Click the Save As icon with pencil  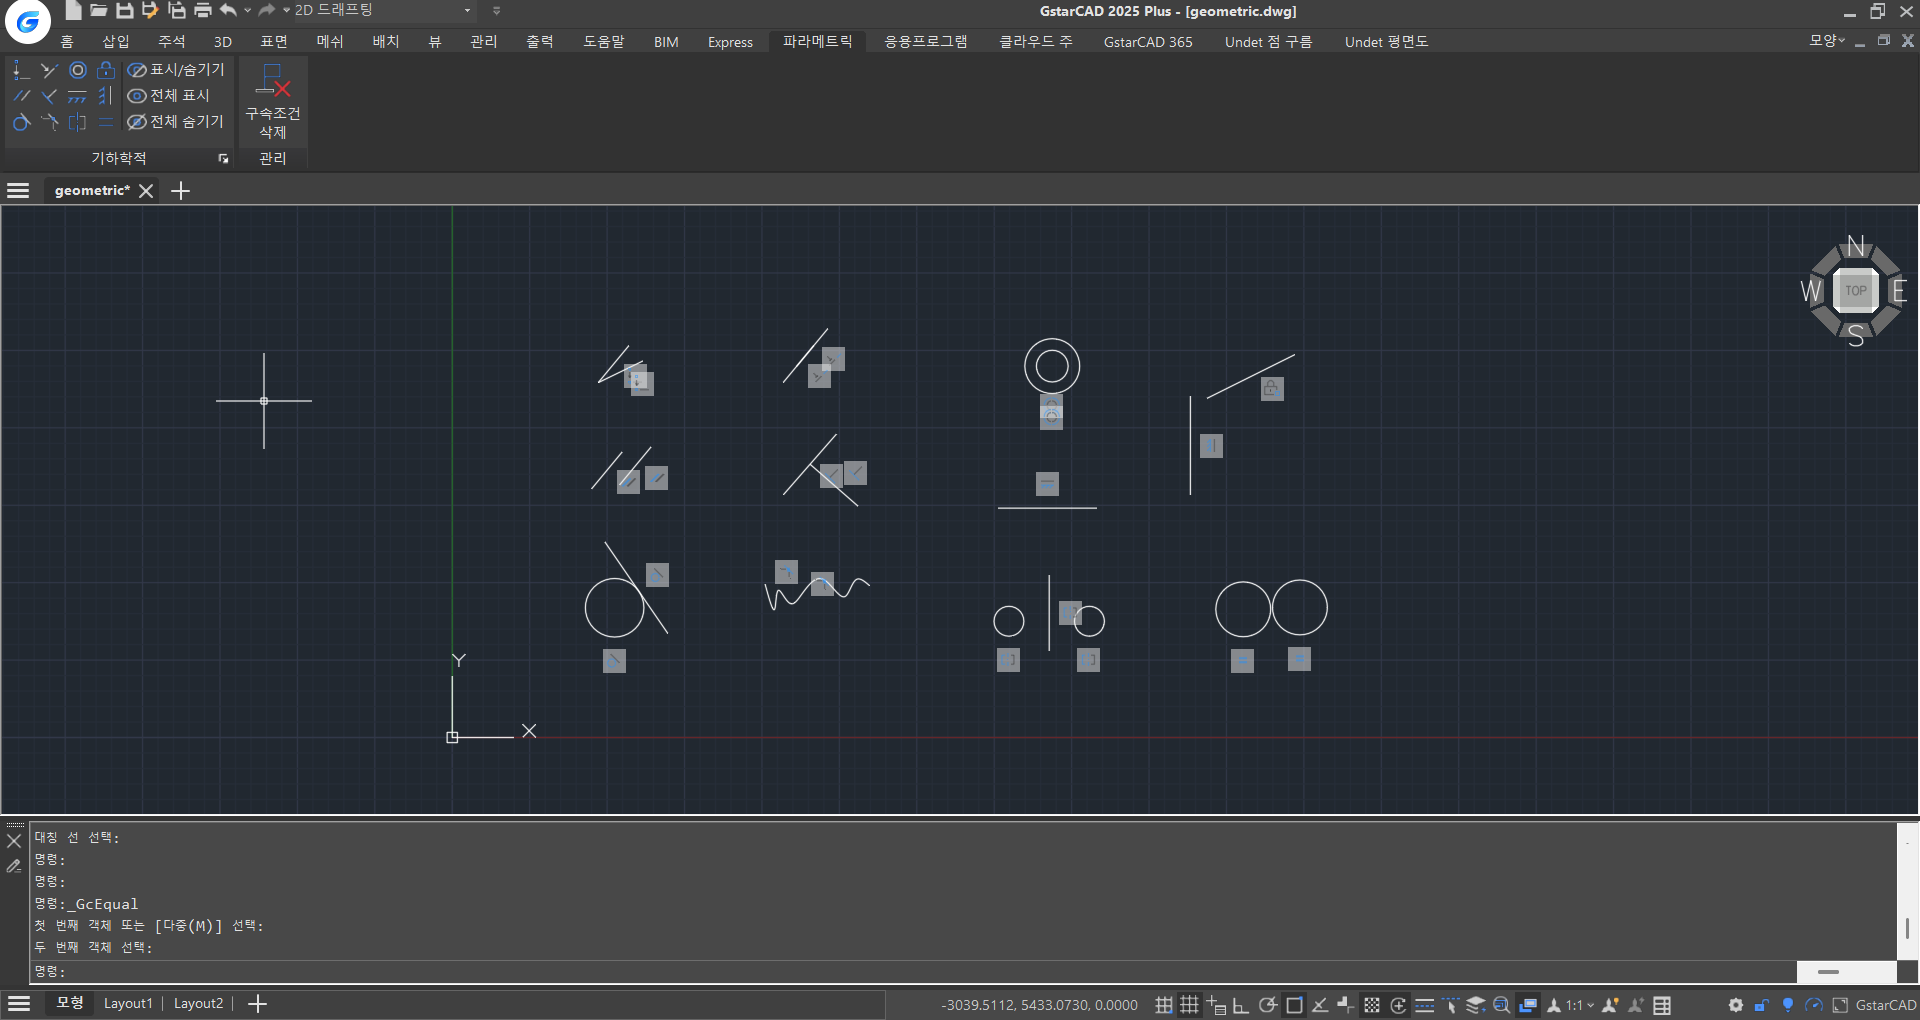[x=150, y=10]
